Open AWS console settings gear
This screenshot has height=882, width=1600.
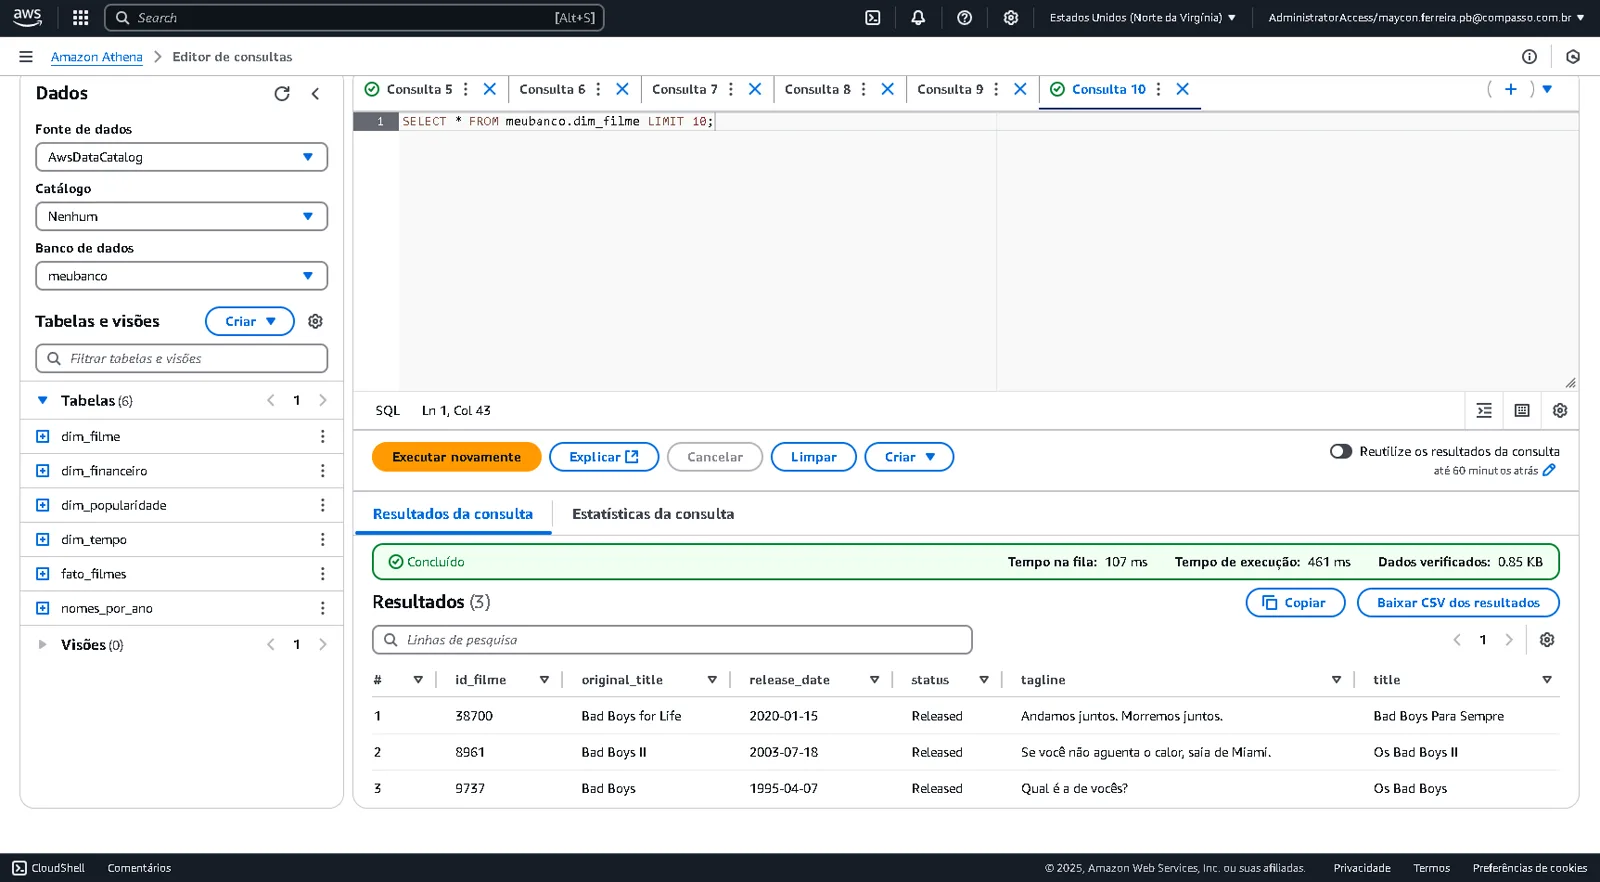[x=1011, y=18]
